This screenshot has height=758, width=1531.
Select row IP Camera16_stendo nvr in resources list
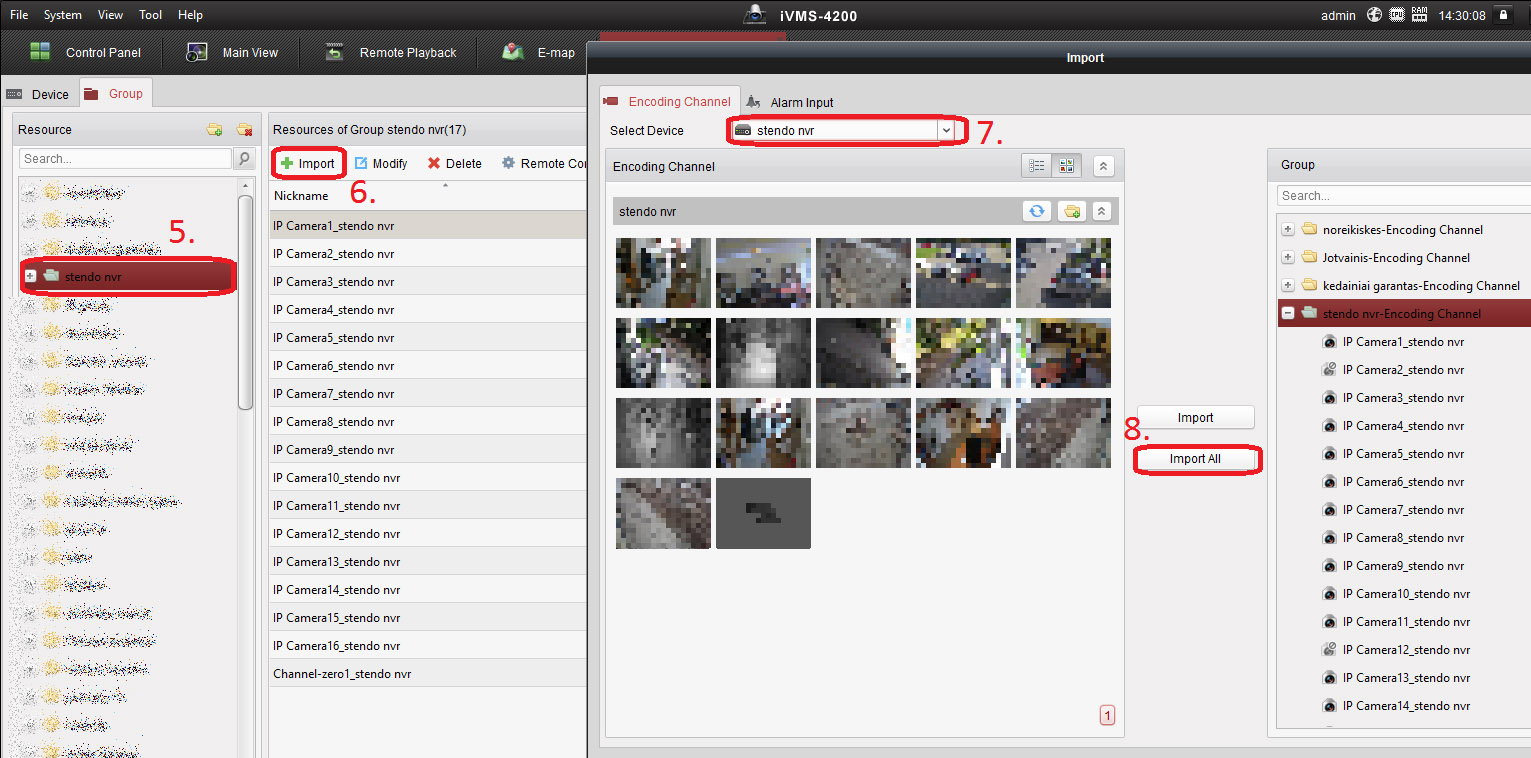(428, 645)
